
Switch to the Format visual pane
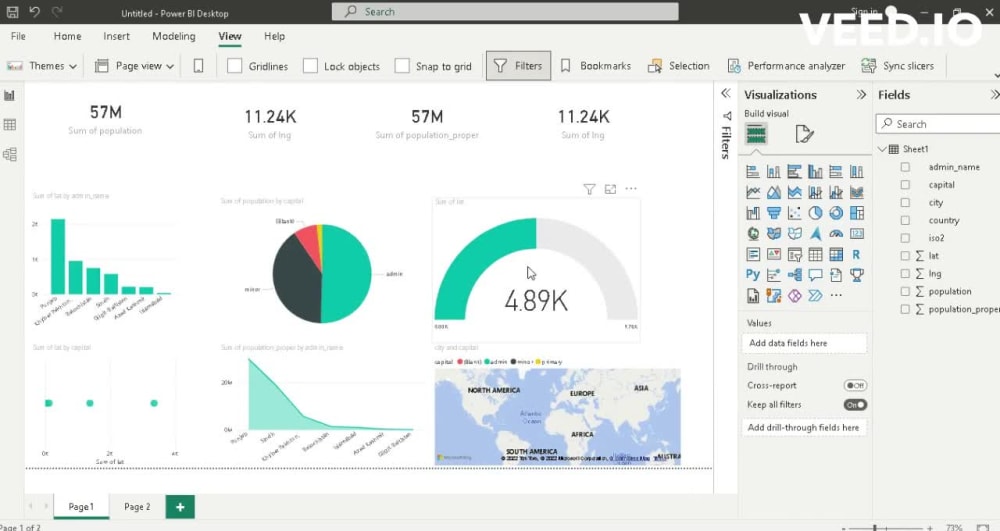[x=804, y=135]
